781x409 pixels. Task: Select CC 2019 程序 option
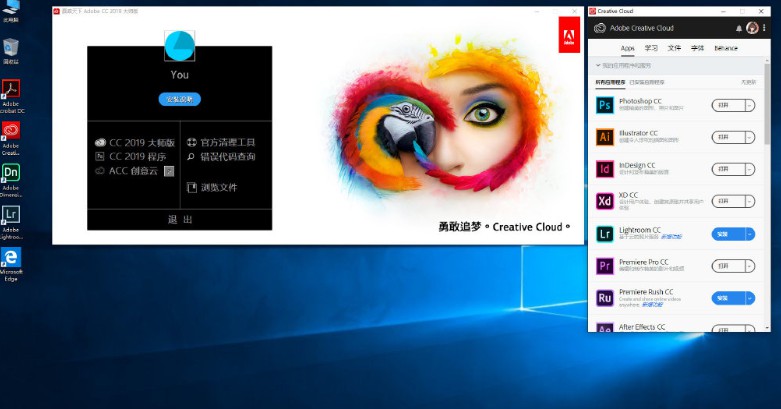coord(130,156)
